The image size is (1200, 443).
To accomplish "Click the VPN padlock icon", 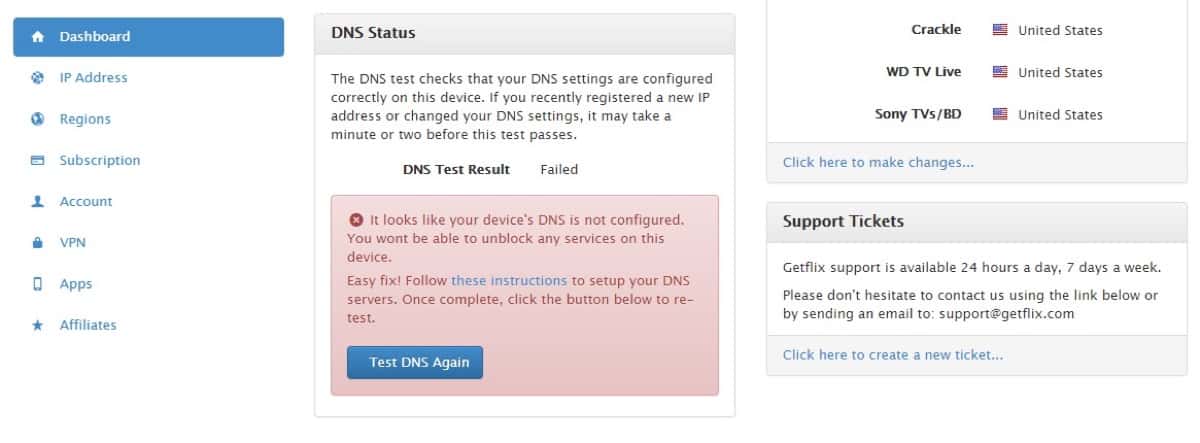I will pyautogui.click(x=38, y=243).
